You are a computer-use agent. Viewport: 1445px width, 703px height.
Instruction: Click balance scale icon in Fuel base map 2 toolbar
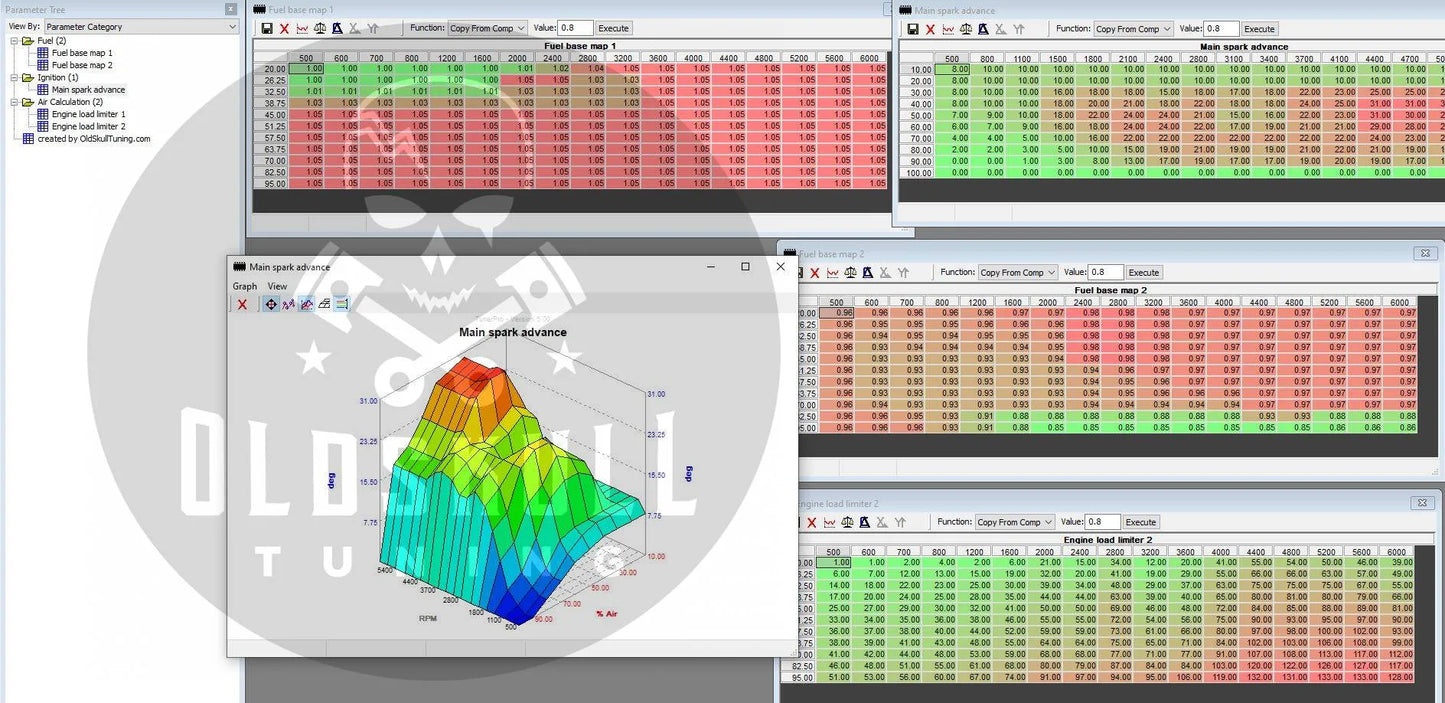[x=850, y=273]
